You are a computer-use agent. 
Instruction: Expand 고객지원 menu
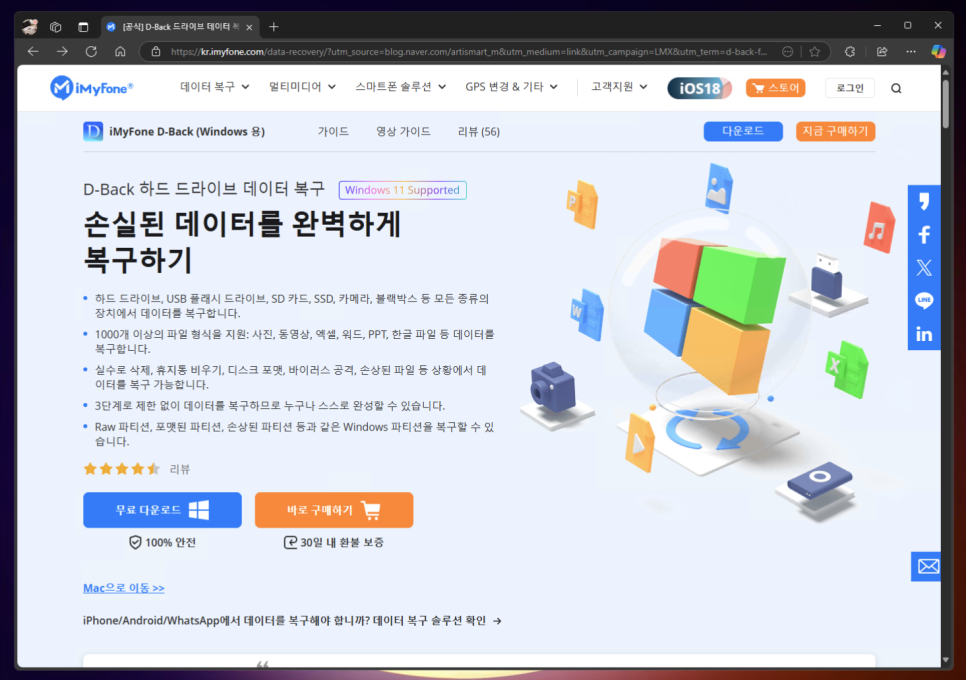coord(619,87)
